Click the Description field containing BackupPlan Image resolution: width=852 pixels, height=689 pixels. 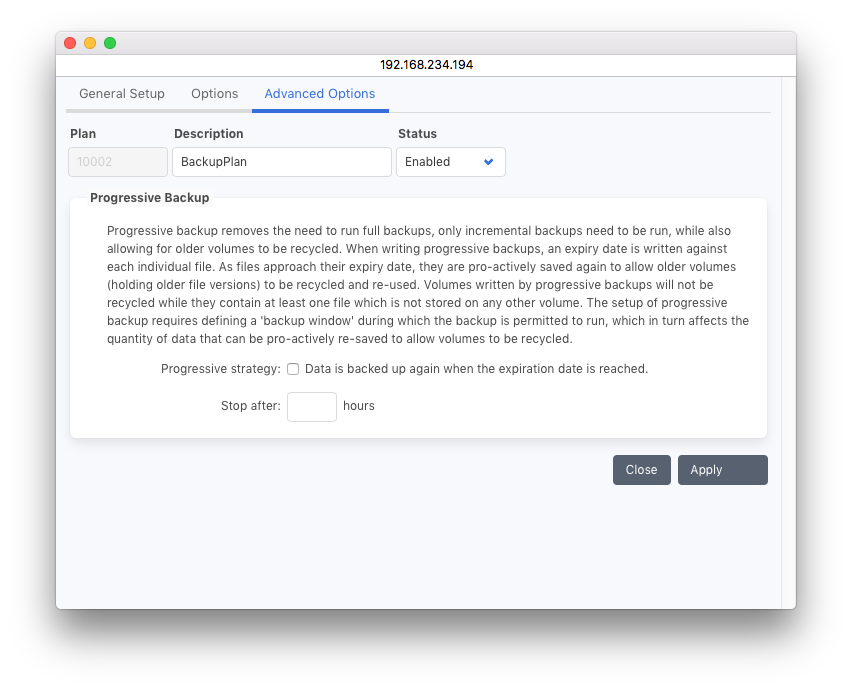[281, 162]
